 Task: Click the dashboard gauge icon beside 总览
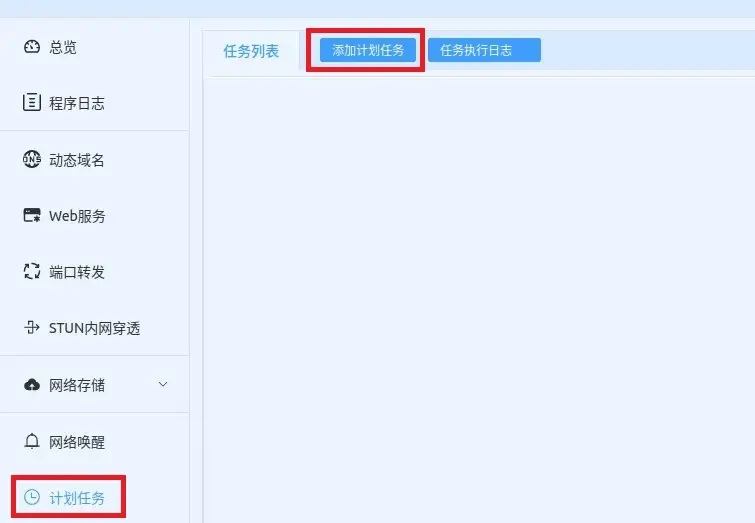click(x=32, y=47)
